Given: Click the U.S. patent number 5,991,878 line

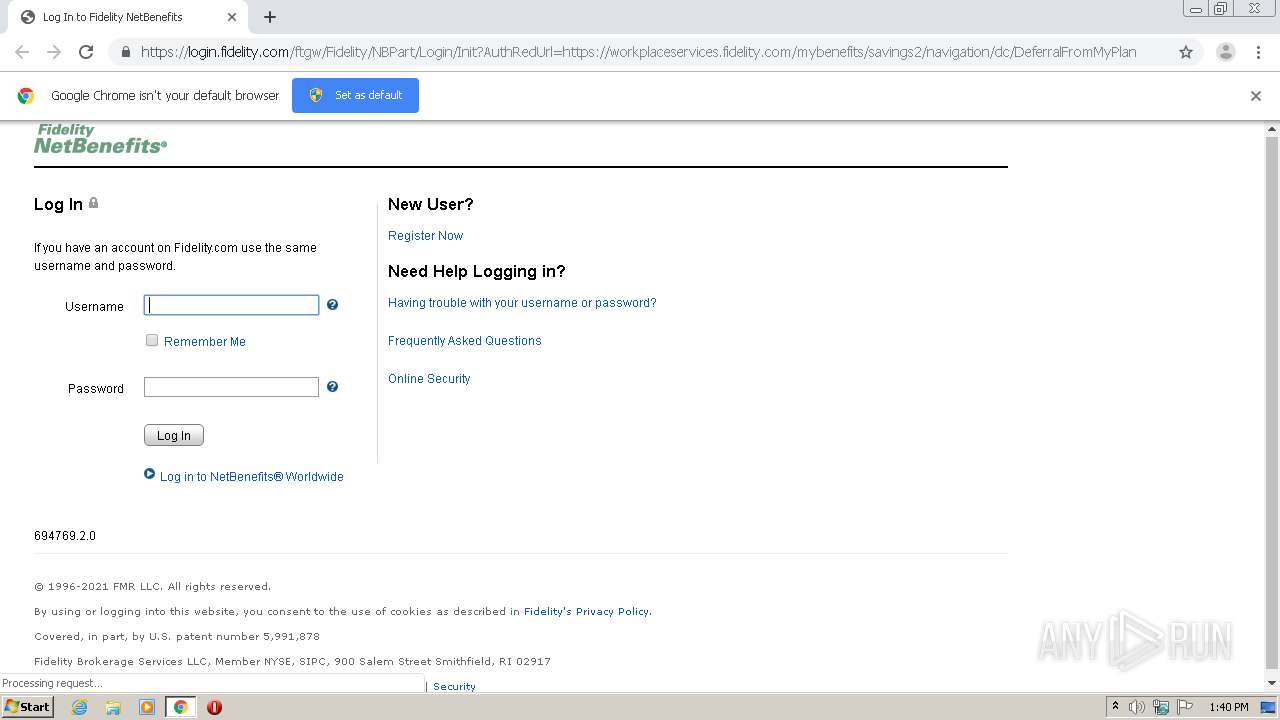Looking at the screenshot, I should 177,637.
